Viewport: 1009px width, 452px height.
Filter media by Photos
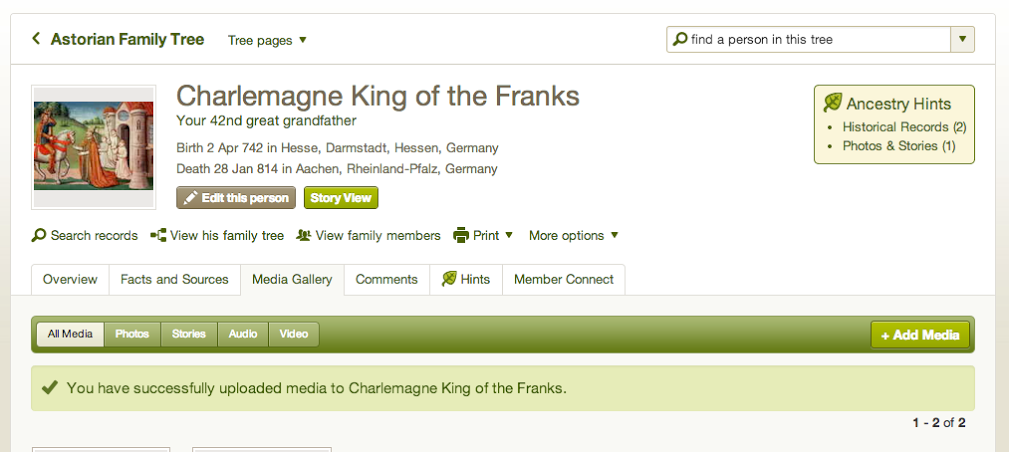click(x=132, y=334)
